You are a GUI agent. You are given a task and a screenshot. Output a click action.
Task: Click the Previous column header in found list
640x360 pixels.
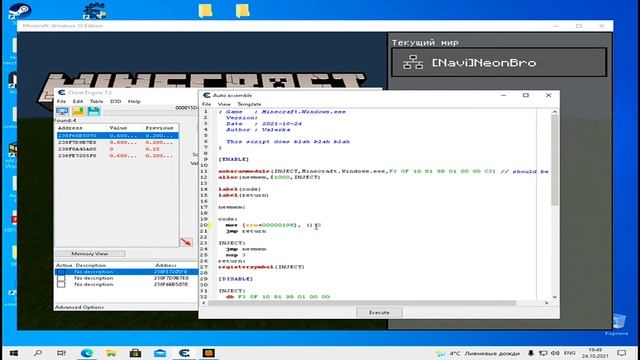(x=159, y=128)
